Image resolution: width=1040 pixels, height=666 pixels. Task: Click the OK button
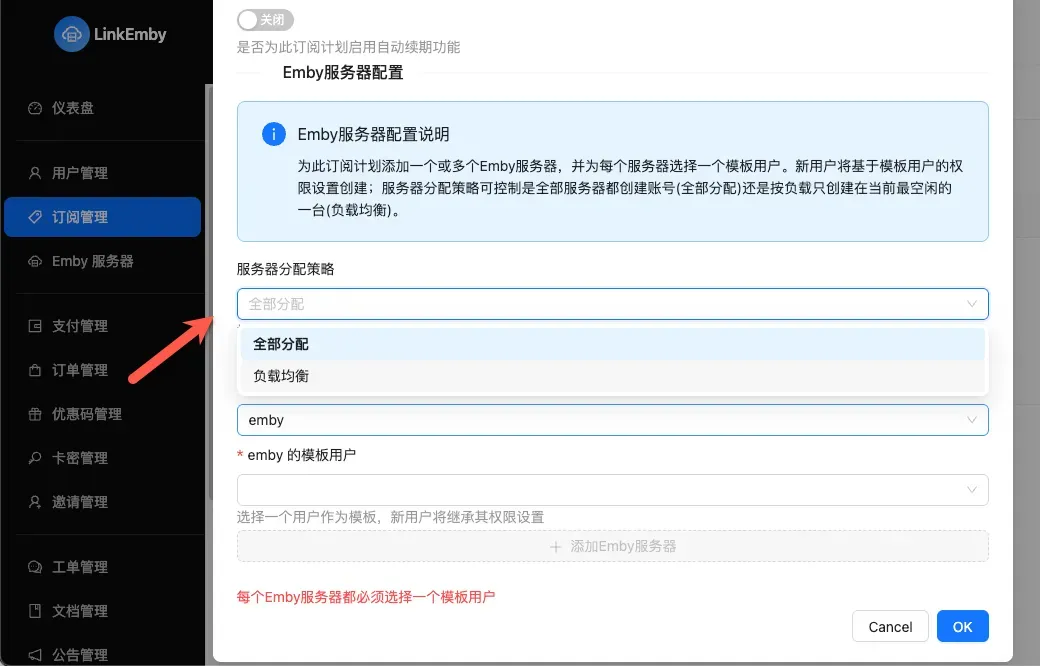[962, 626]
